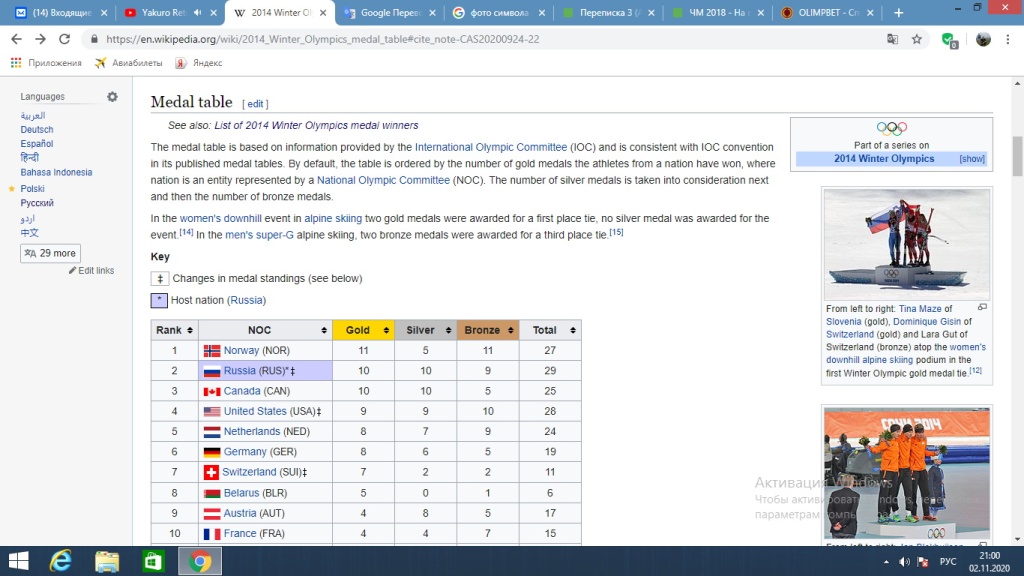Switch to the Google Translate tab
Image resolution: width=1024 pixels, height=576 pixels.
click(x=391, y=12)
